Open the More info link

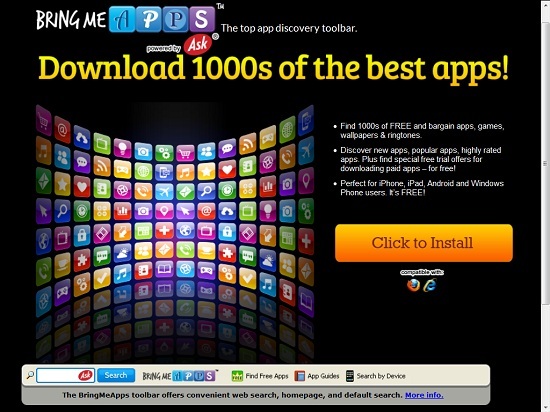(x=424, y=395)
